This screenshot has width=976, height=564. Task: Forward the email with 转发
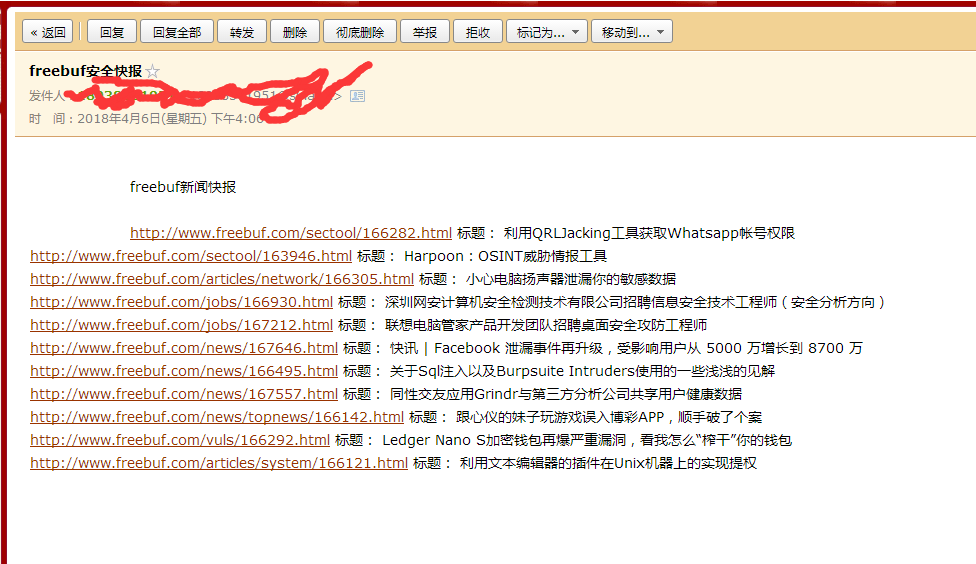242,32
